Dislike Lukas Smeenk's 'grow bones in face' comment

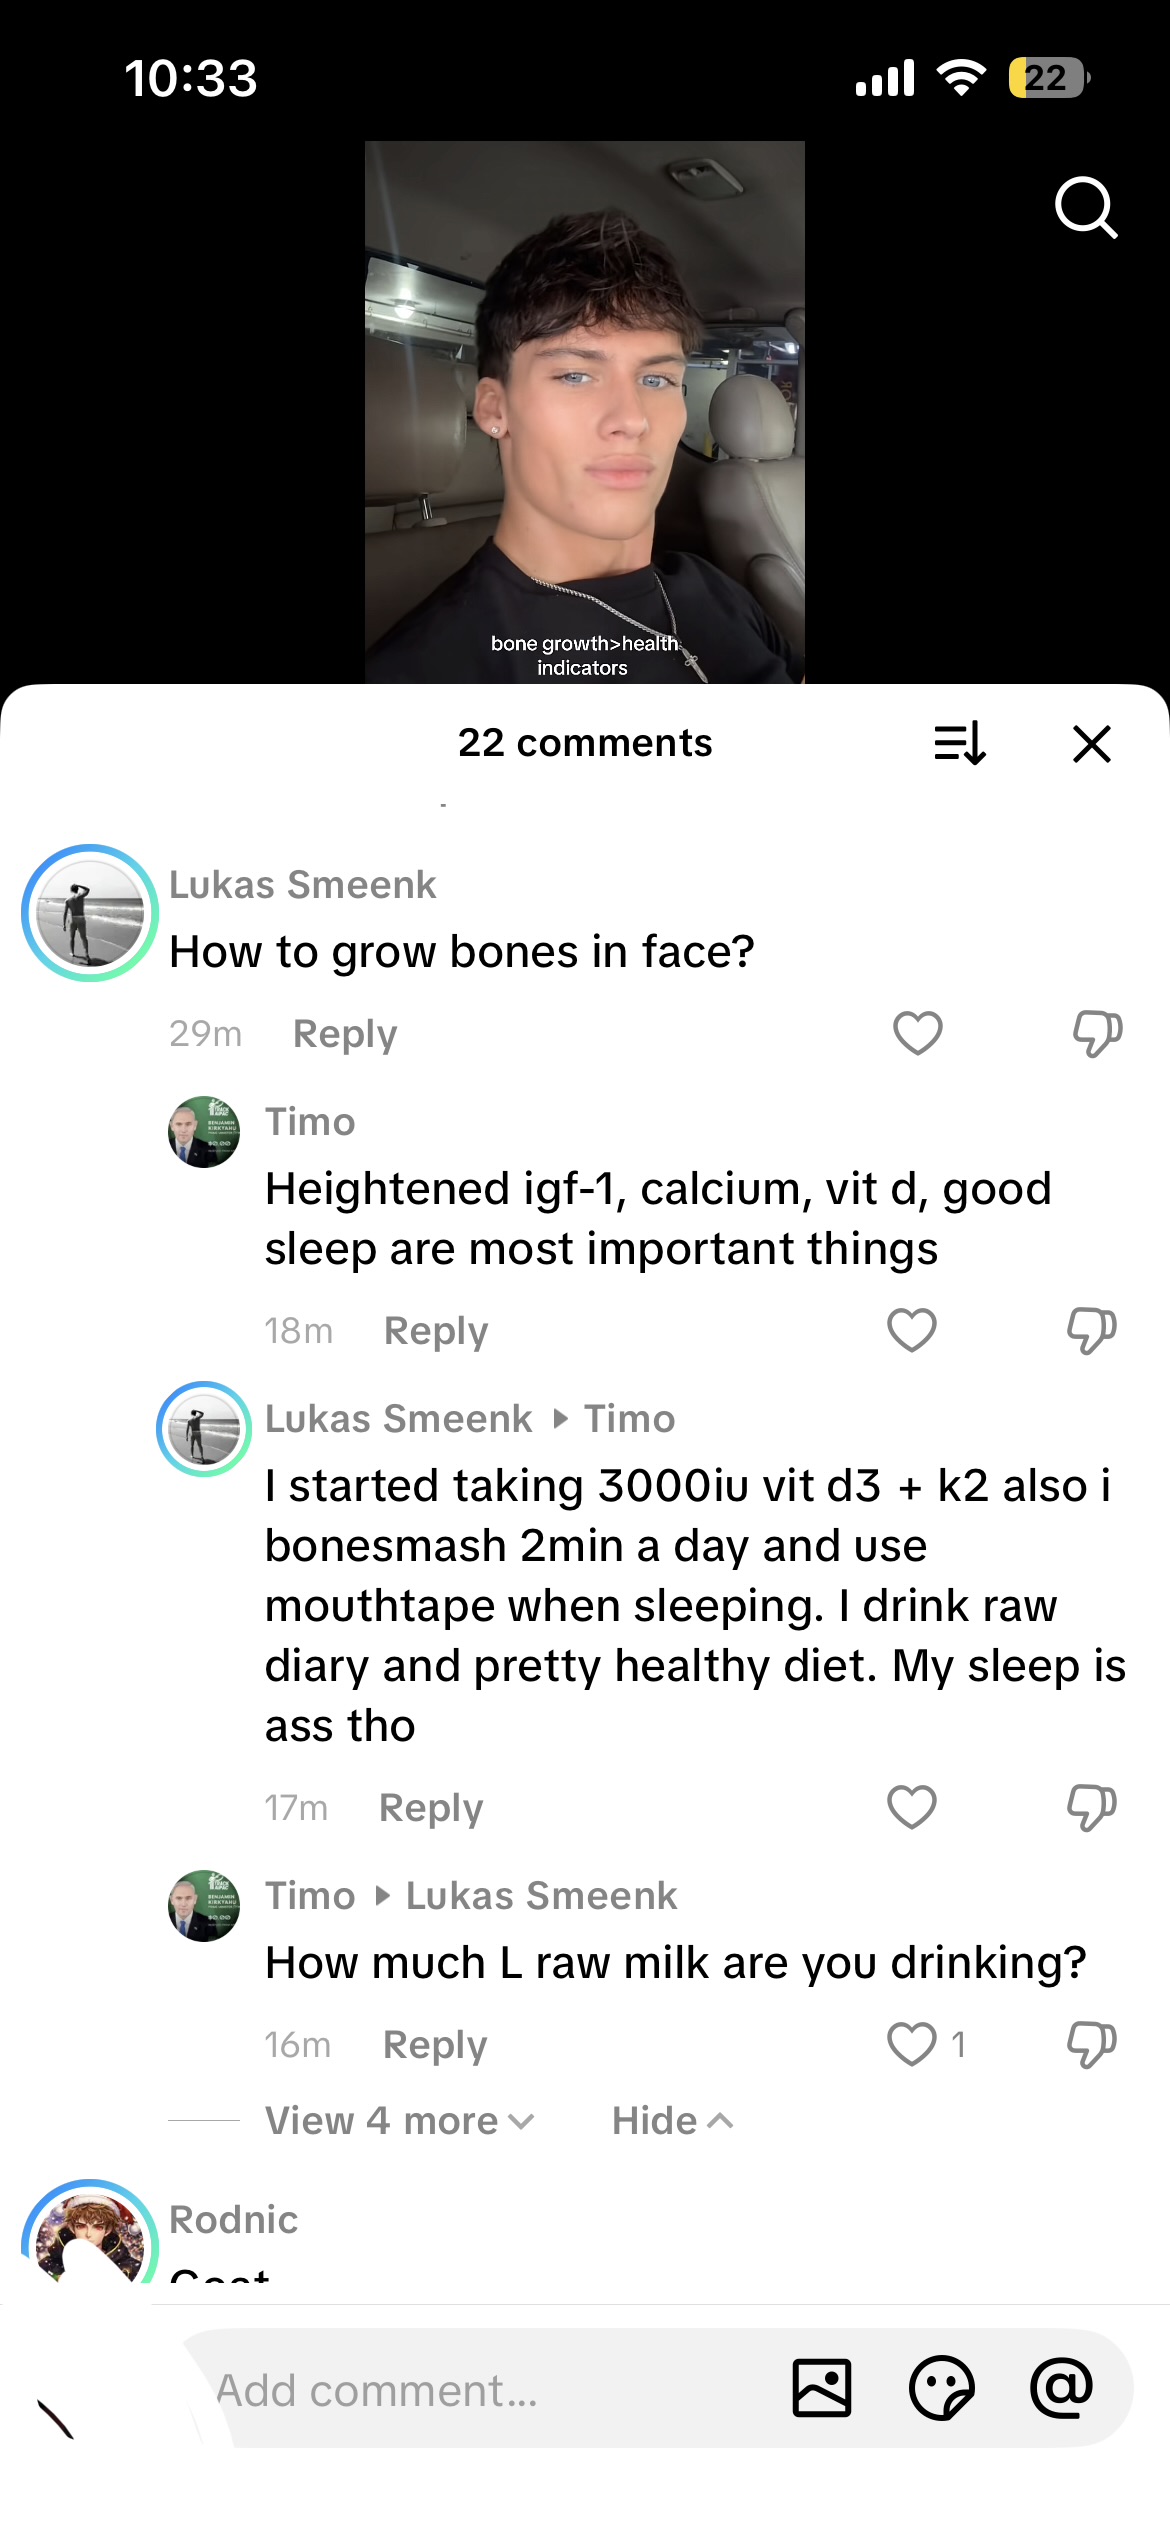pyautogui.click(x=1097, y=1033)
